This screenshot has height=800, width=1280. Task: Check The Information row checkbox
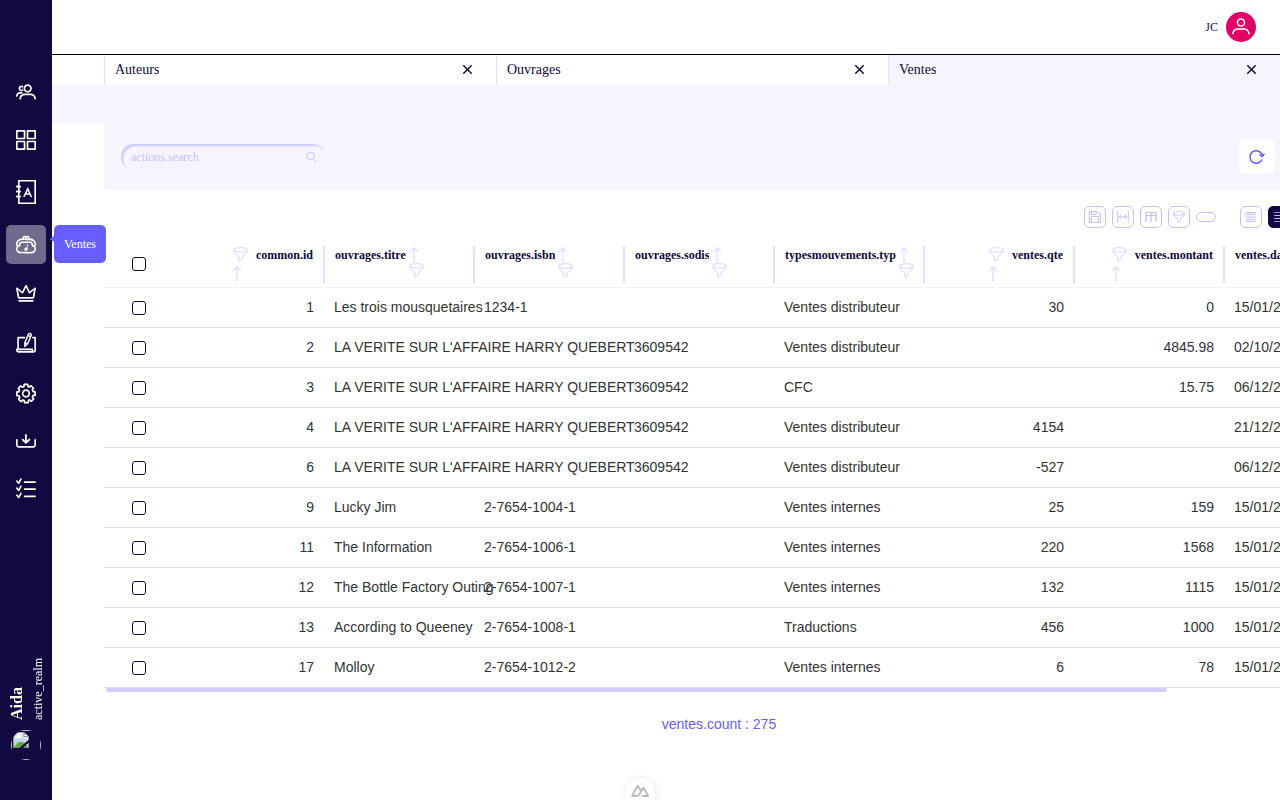tap(139, 548)
